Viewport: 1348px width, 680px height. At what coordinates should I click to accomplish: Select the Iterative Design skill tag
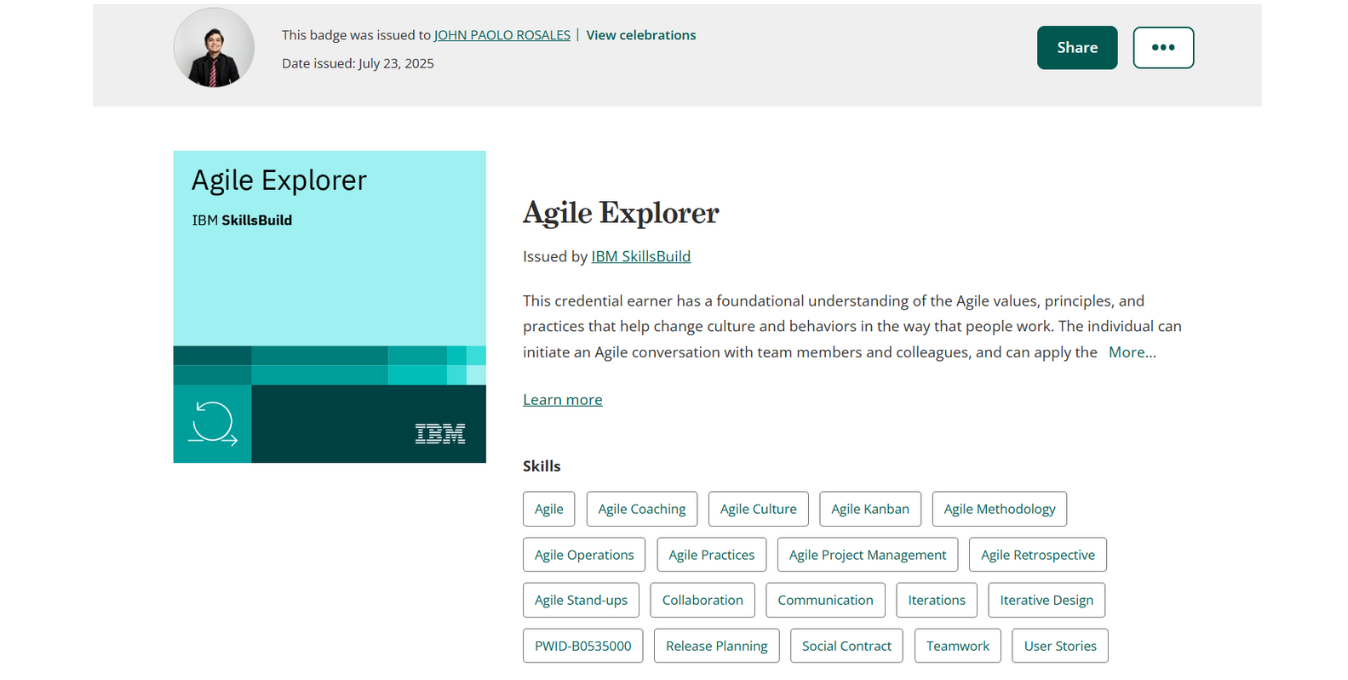[1046, 600]
